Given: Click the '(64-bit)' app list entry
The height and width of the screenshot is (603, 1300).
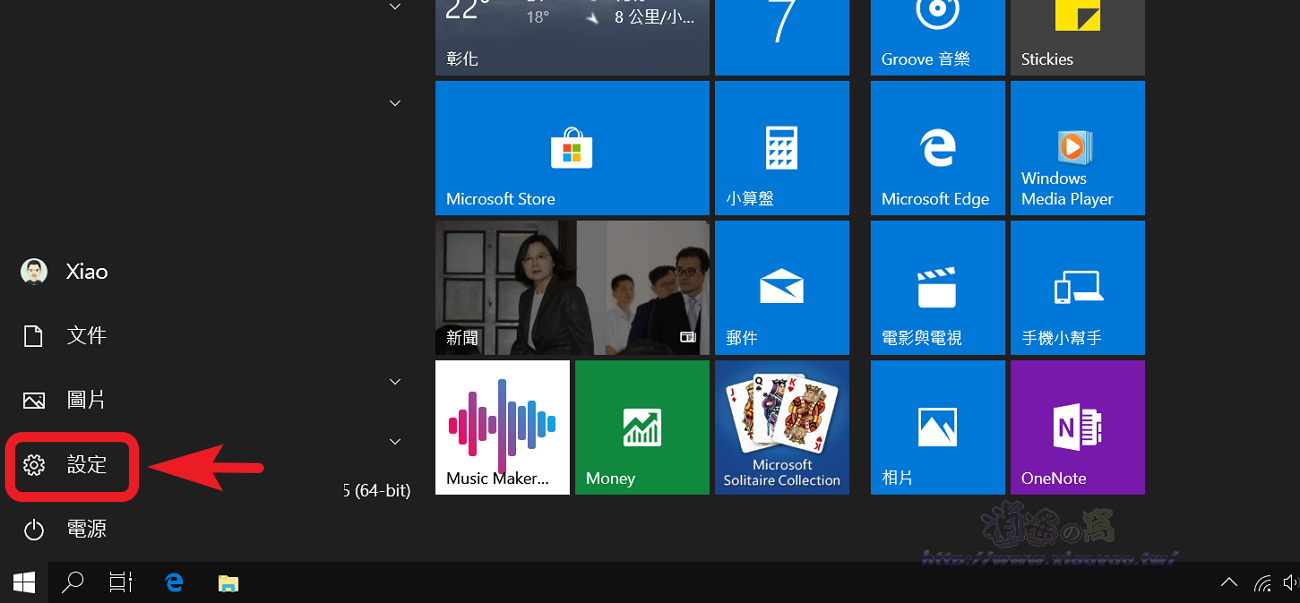Looking at the screenshot, I should tap(376, 490).
